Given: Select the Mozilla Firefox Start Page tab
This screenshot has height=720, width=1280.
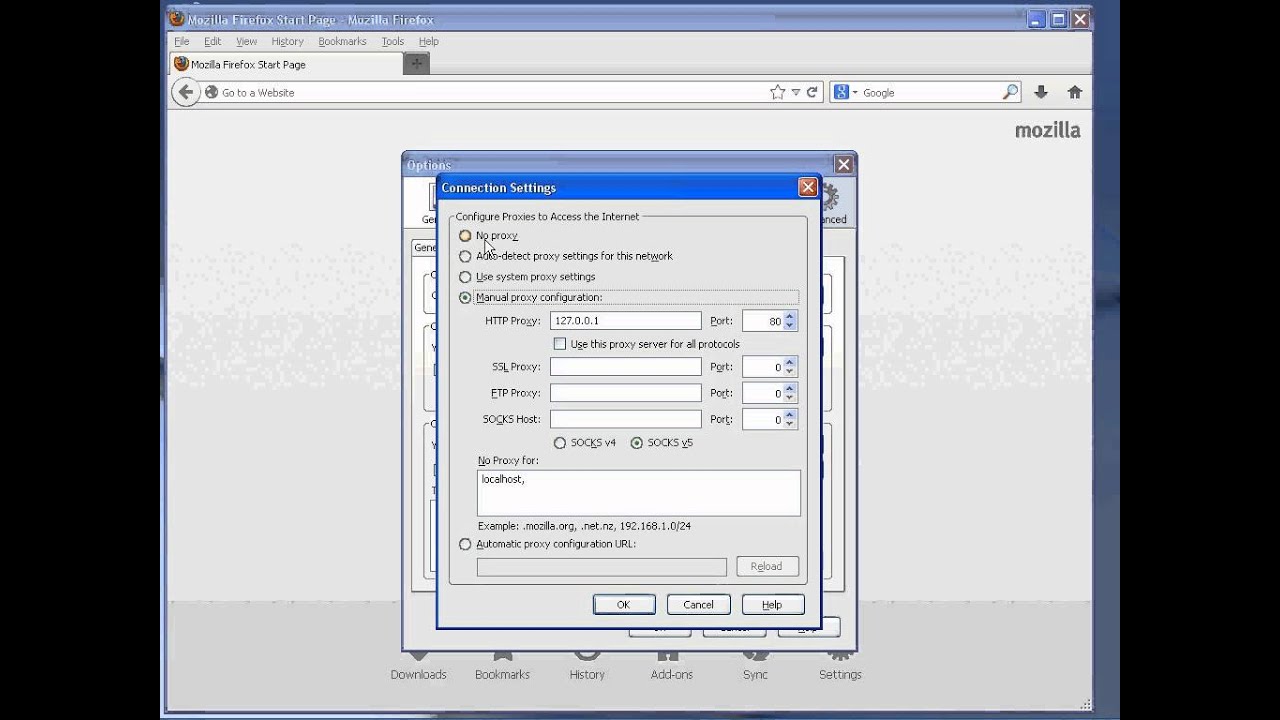Looking at the screenshot, I should tap(285, 64).
